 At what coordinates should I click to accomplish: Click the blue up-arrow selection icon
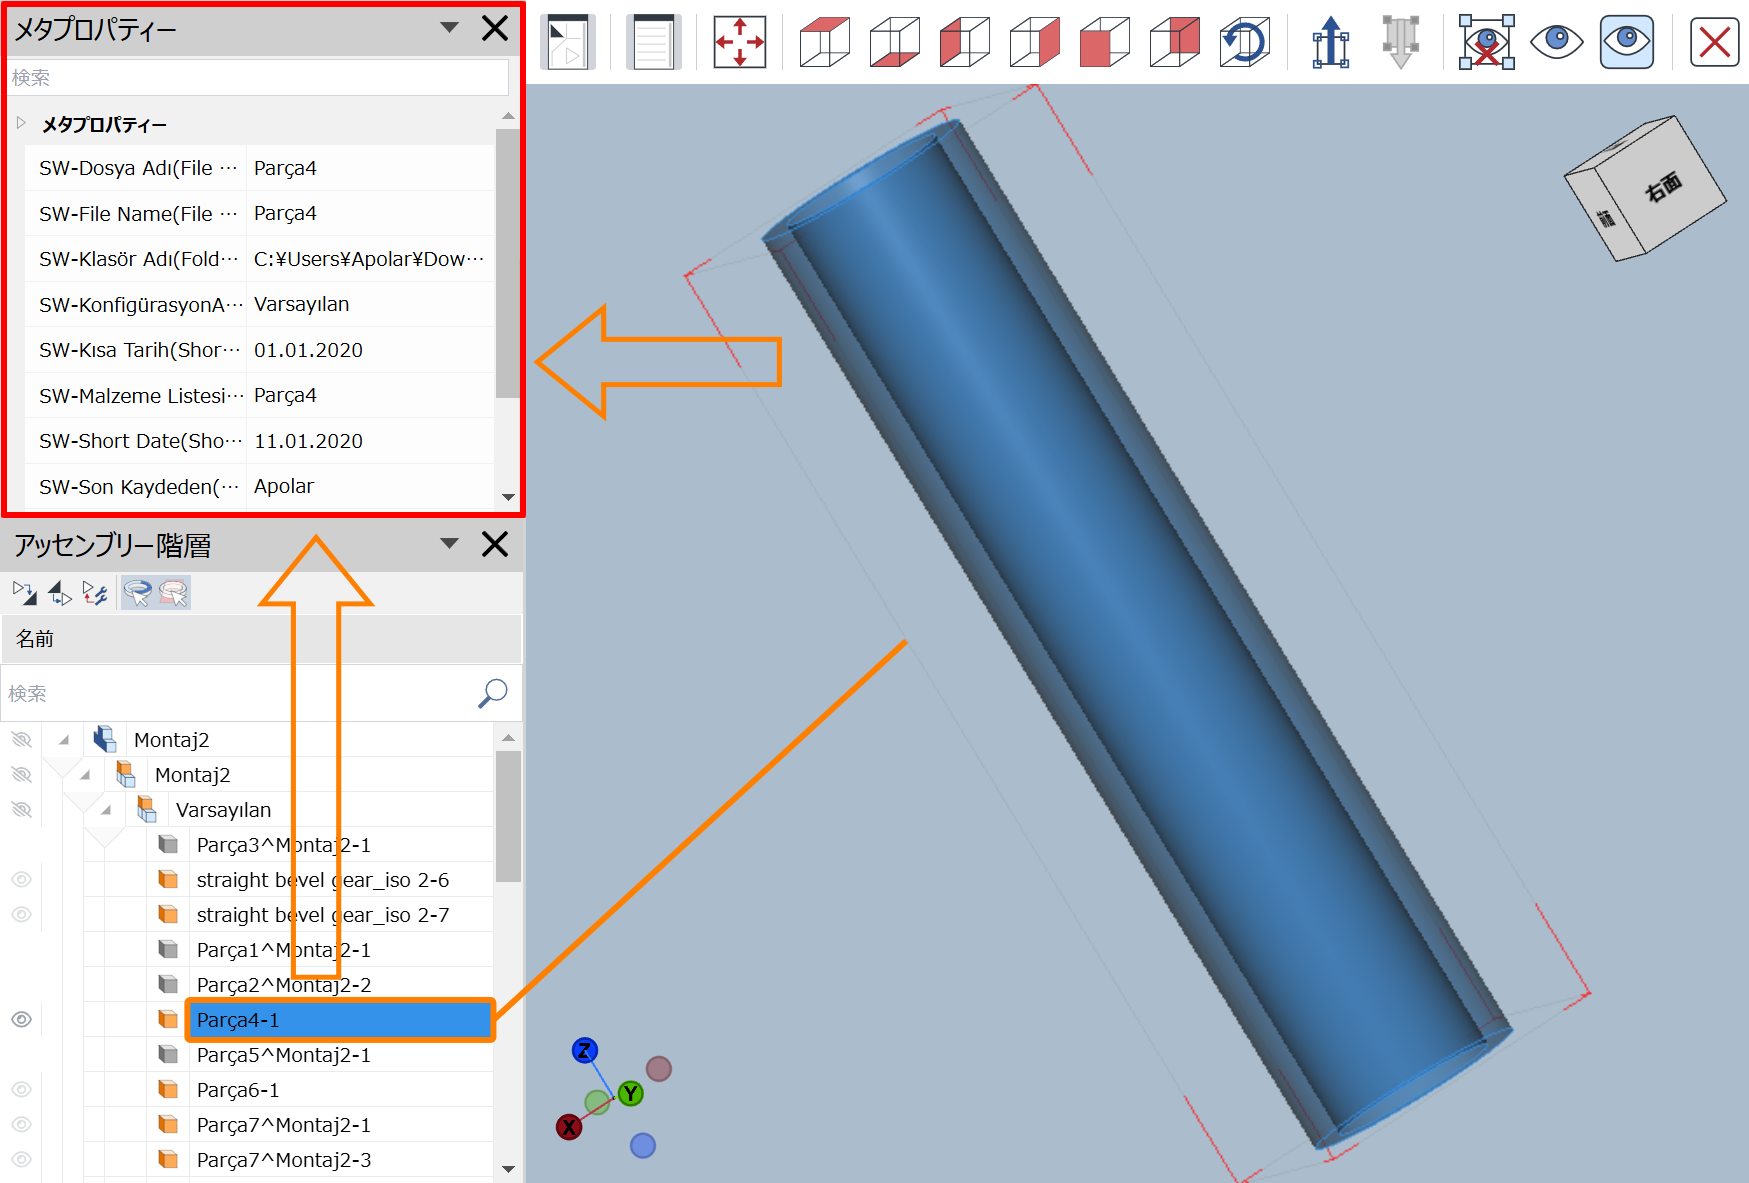click(x=1331, y=42)
